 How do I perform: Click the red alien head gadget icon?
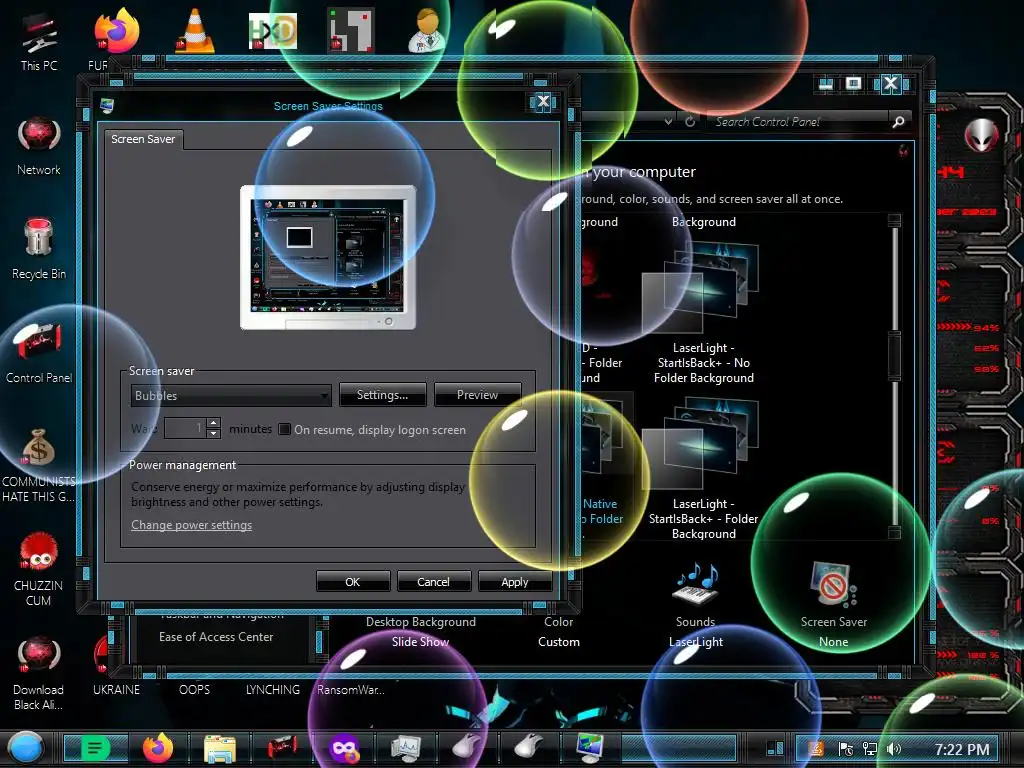coord(981,136)
